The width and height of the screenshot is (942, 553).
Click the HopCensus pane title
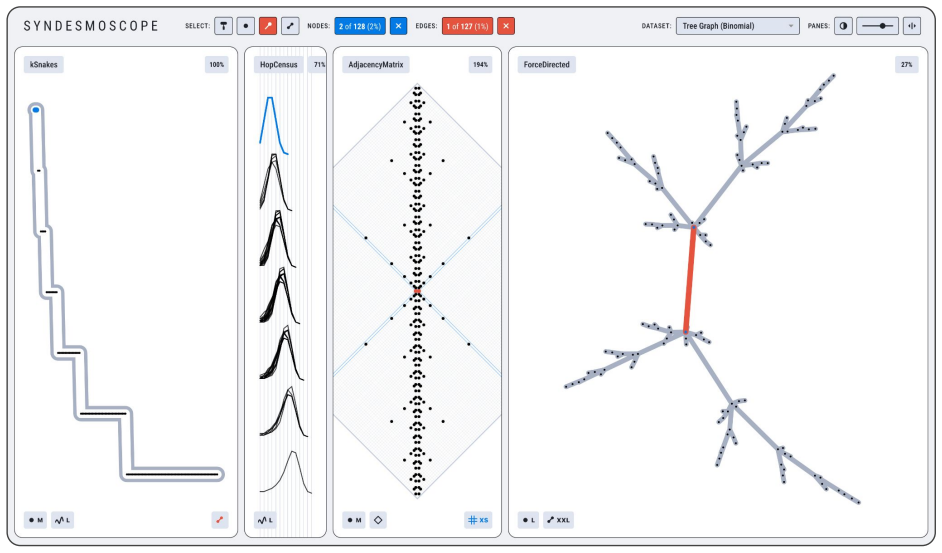tap(279, 64)
